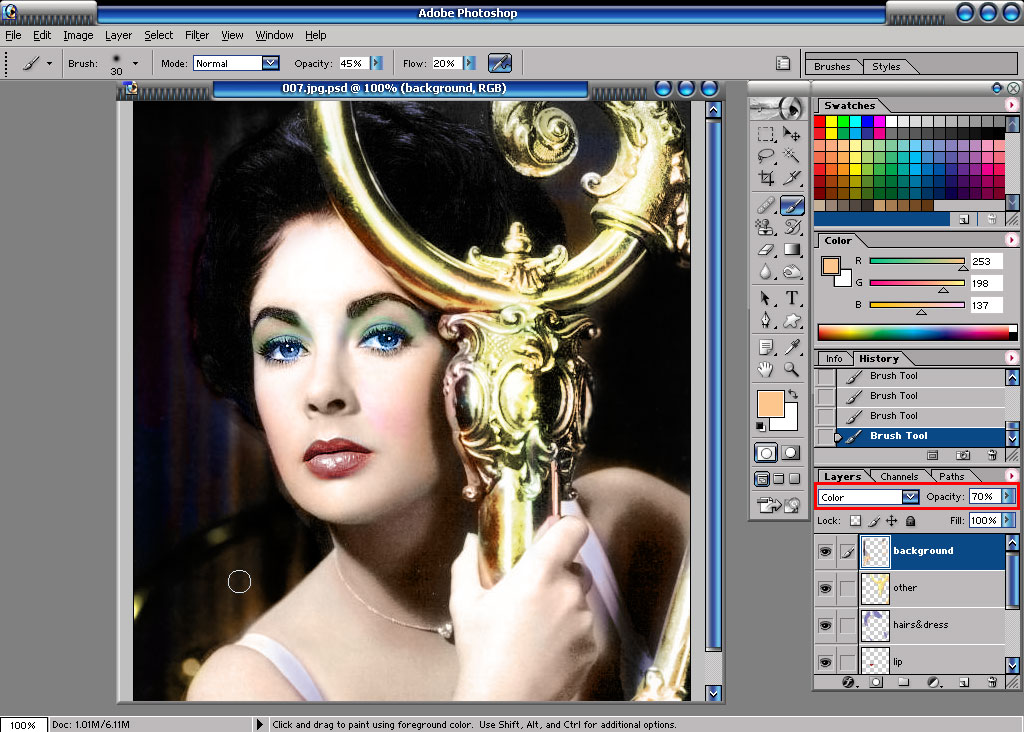Switch to Quick Mask mode
The height and width of the screenshot is (732, 1024).
(x=790, y=453)
